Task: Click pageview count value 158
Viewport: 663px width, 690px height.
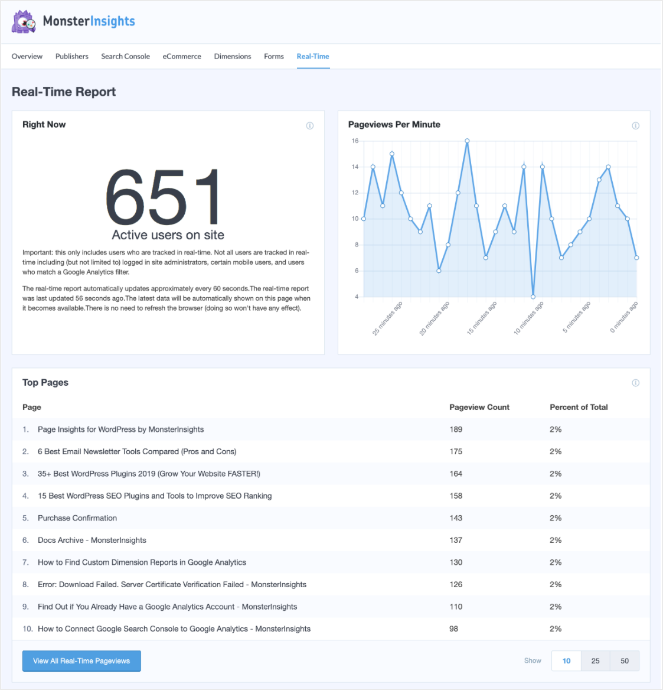Action: coord(456,496)
